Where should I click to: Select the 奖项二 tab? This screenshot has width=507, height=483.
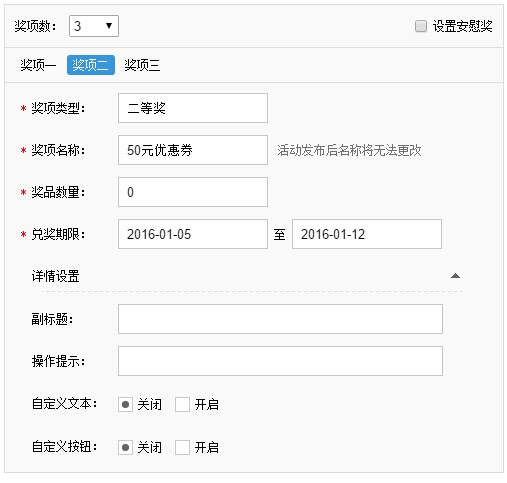(91, 65)
